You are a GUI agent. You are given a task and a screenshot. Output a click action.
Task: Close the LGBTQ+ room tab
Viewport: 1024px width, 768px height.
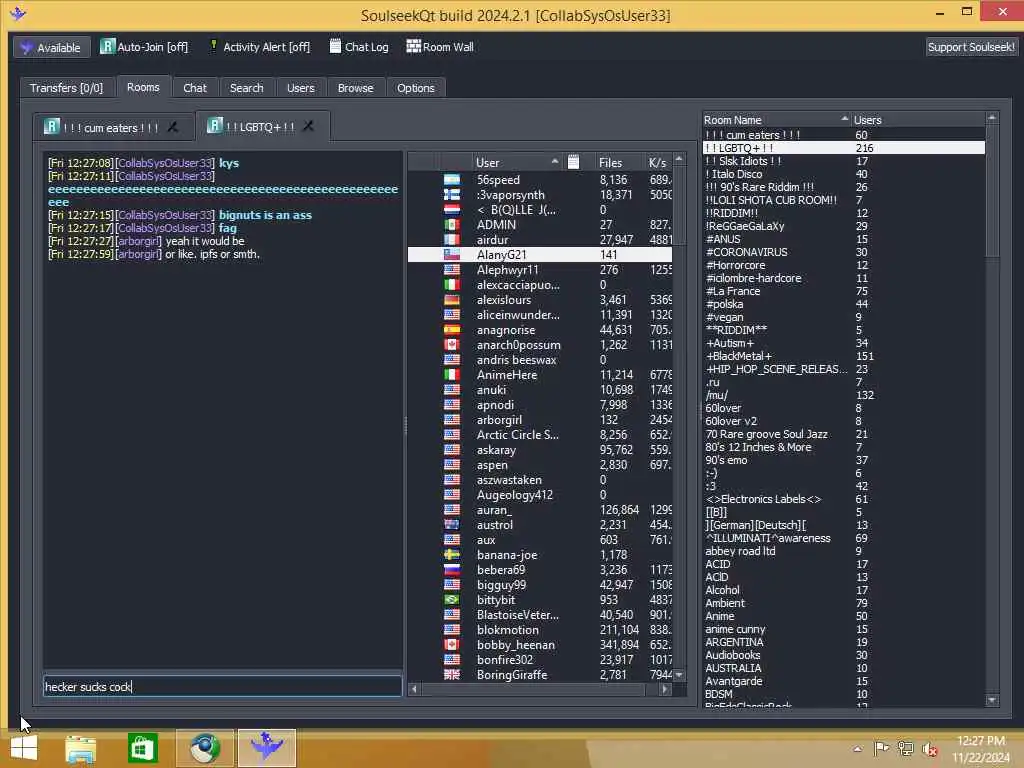pyautogui.click(x=308, y=126)
